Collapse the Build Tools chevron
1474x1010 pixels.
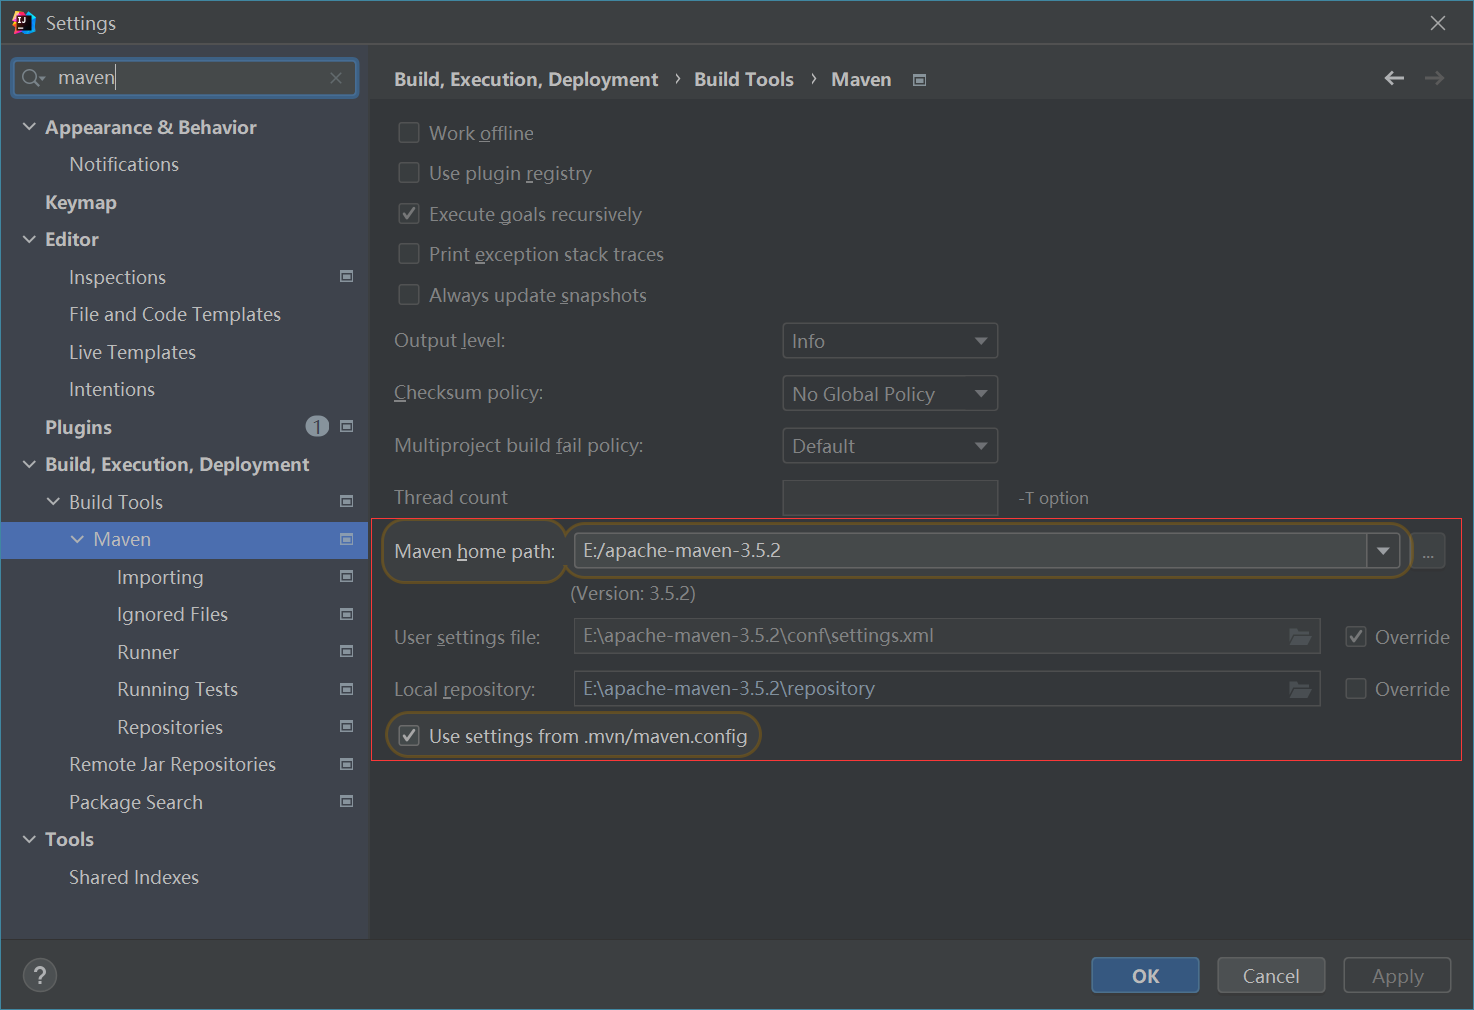pyautogui.click(x=53, y=501)
